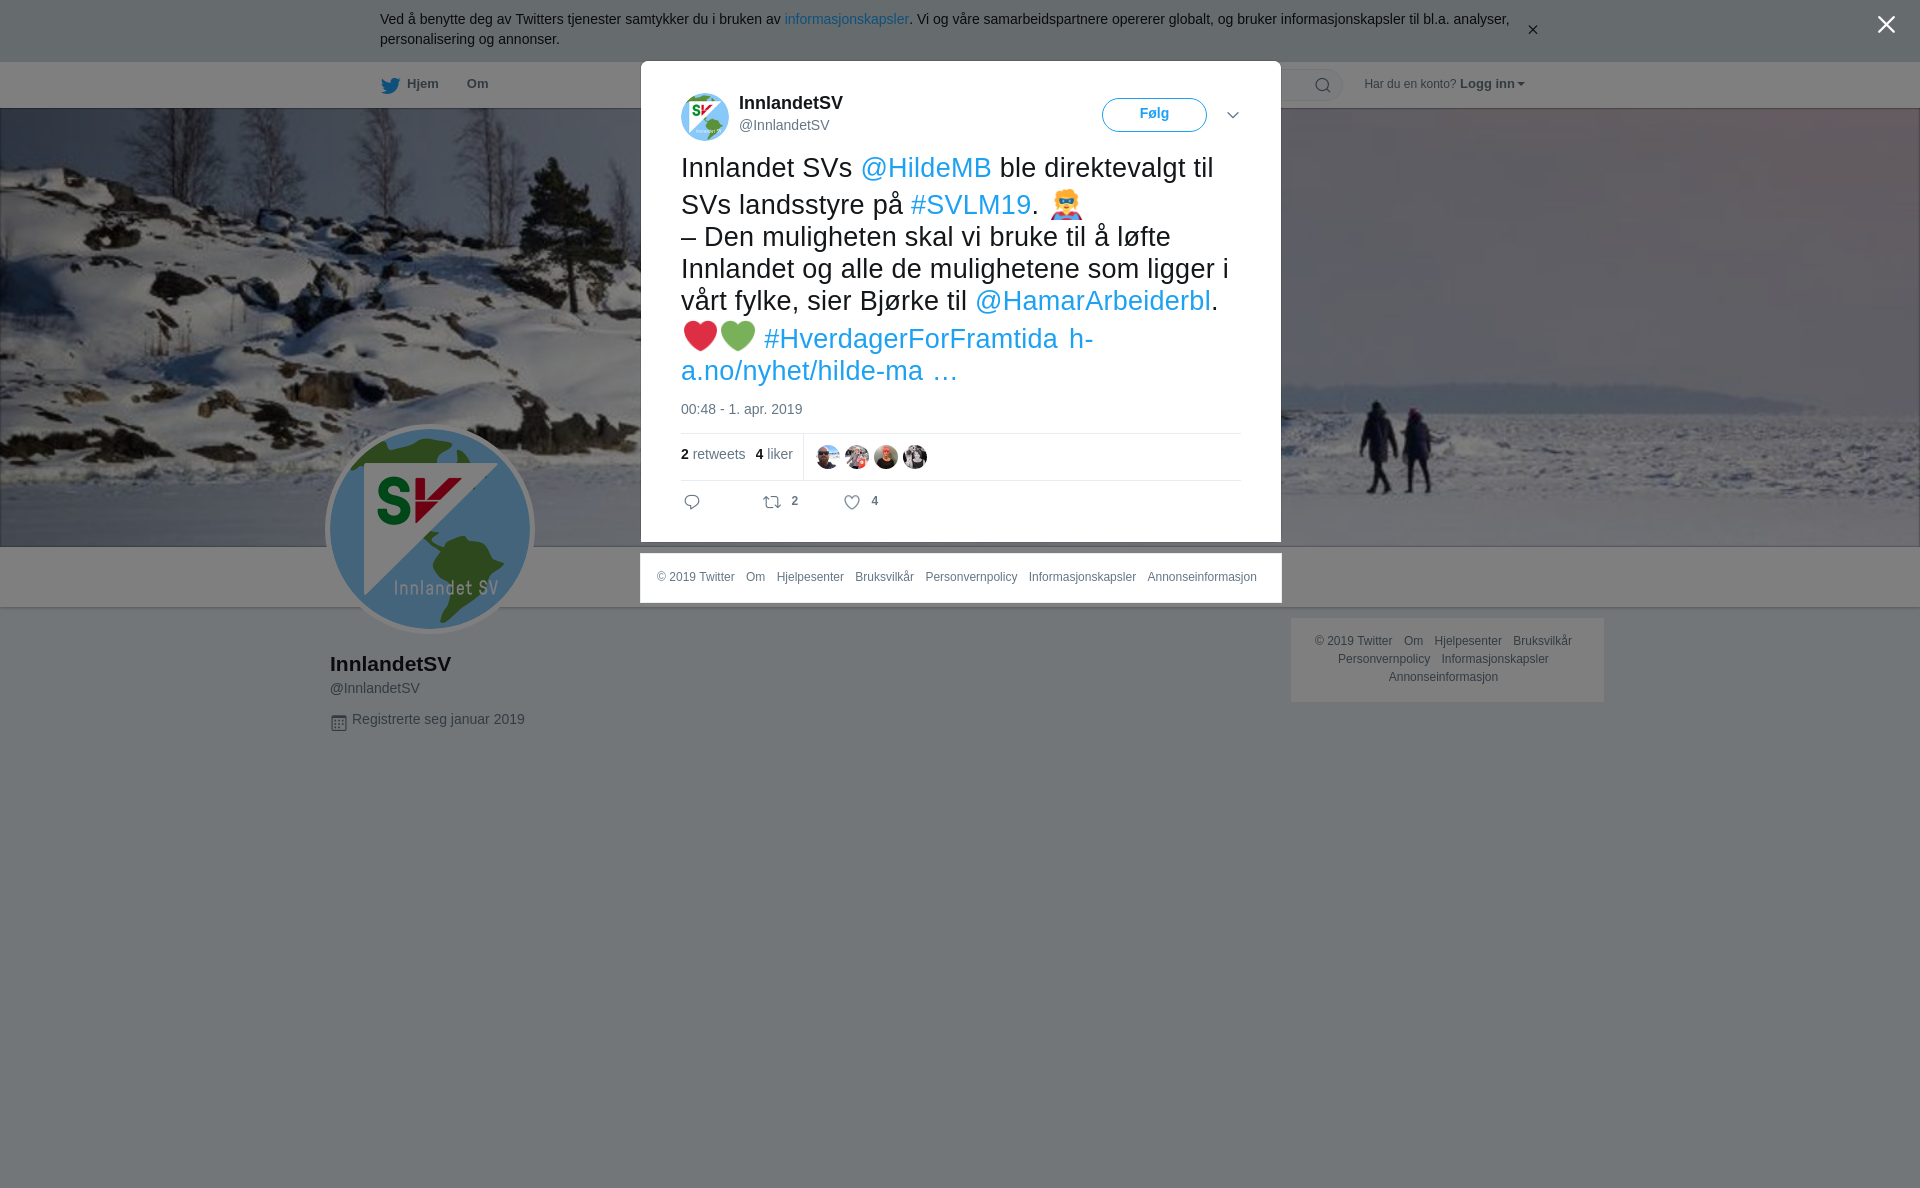Like the tweet with heart icon
The width and height of the screenshot is (1920, 1188).
click(x=852, y=502)
